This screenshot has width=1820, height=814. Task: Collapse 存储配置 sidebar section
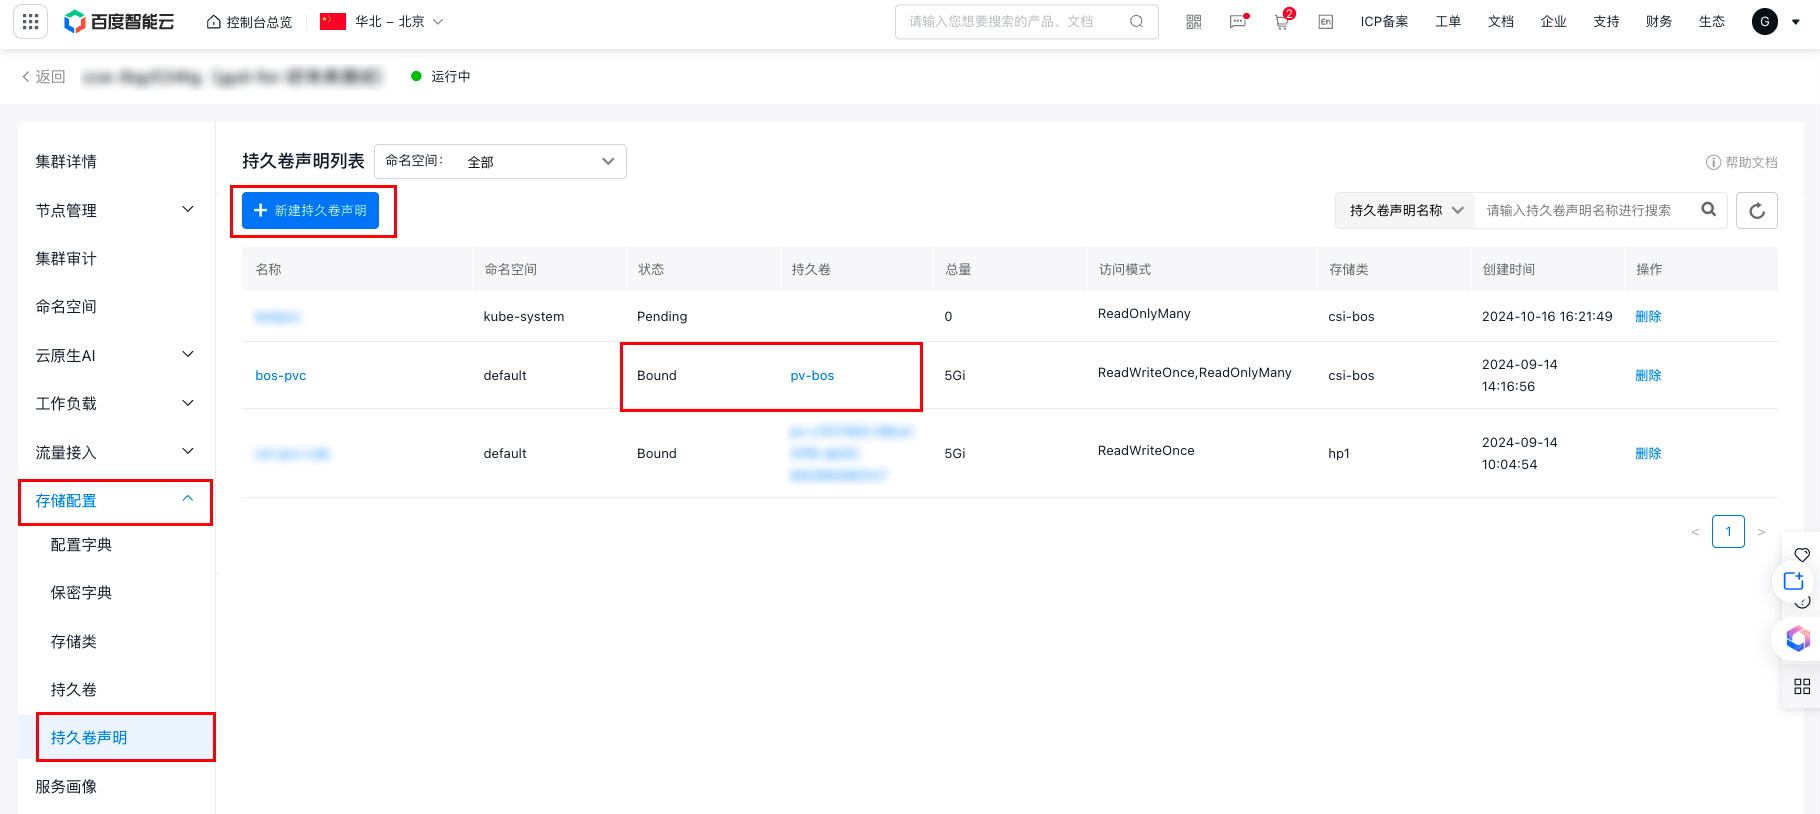[116, 501]
